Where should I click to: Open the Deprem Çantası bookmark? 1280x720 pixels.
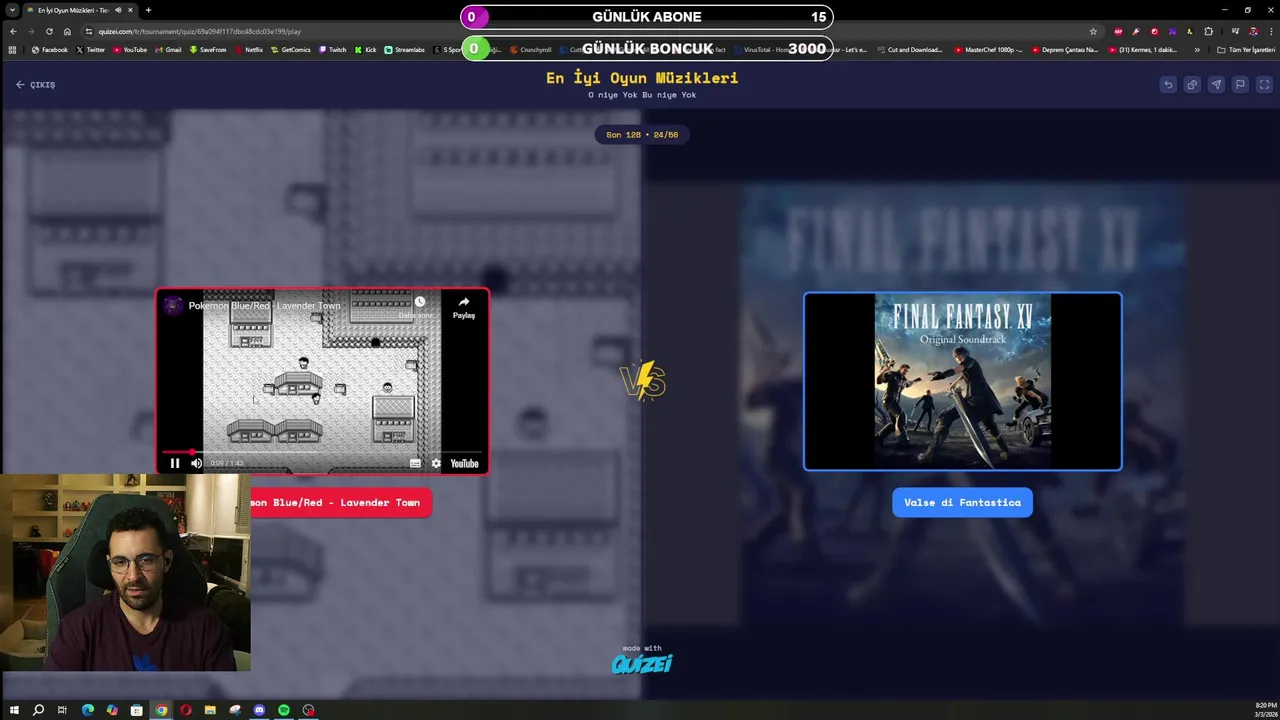tap(1064, 50)
